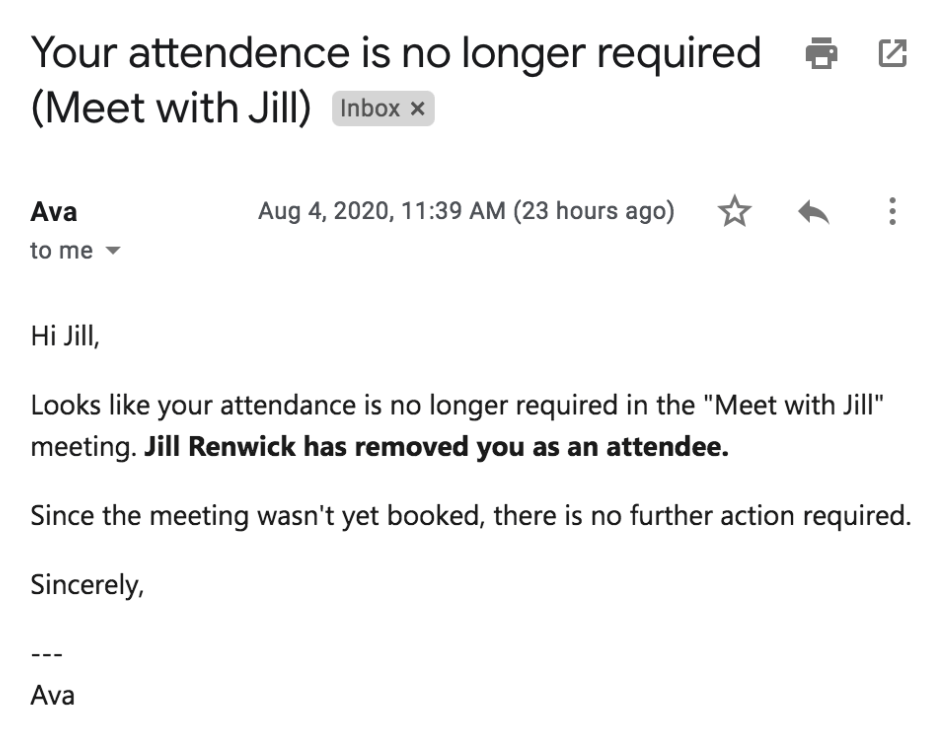
Task: Click sender name Ava in the header
Action: coord(53,212)
